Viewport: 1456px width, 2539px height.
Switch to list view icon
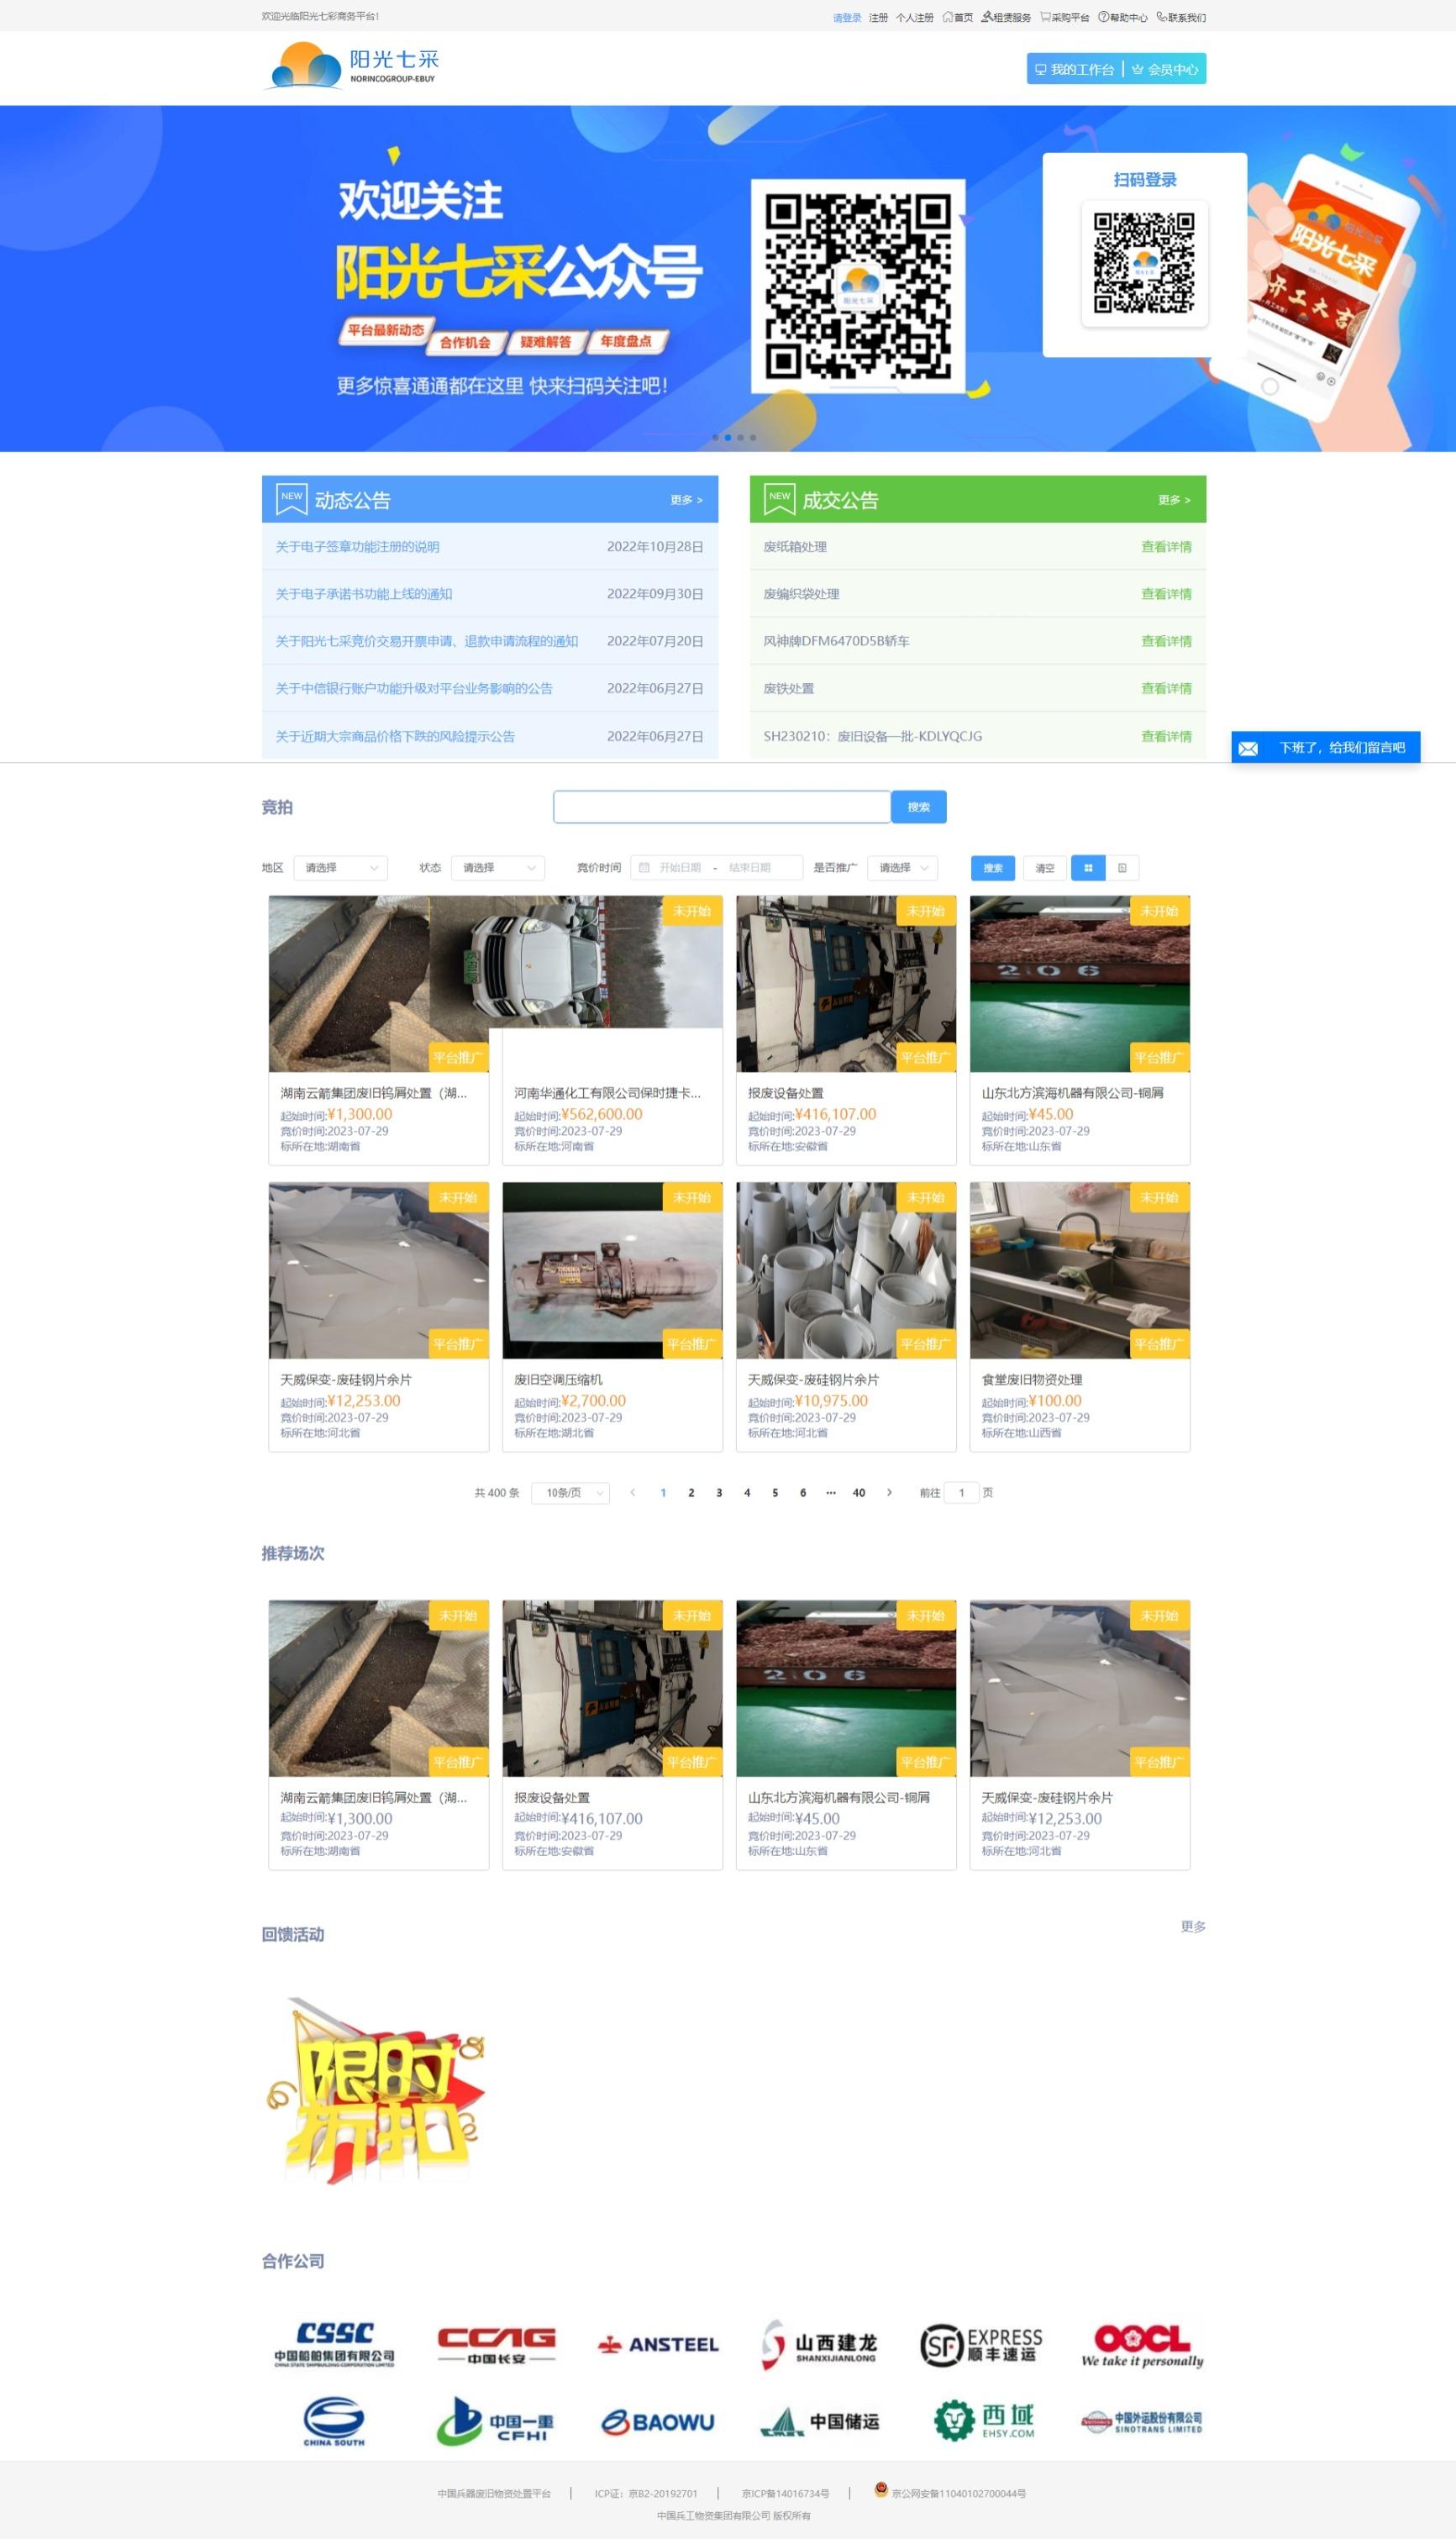(1122, 868)
